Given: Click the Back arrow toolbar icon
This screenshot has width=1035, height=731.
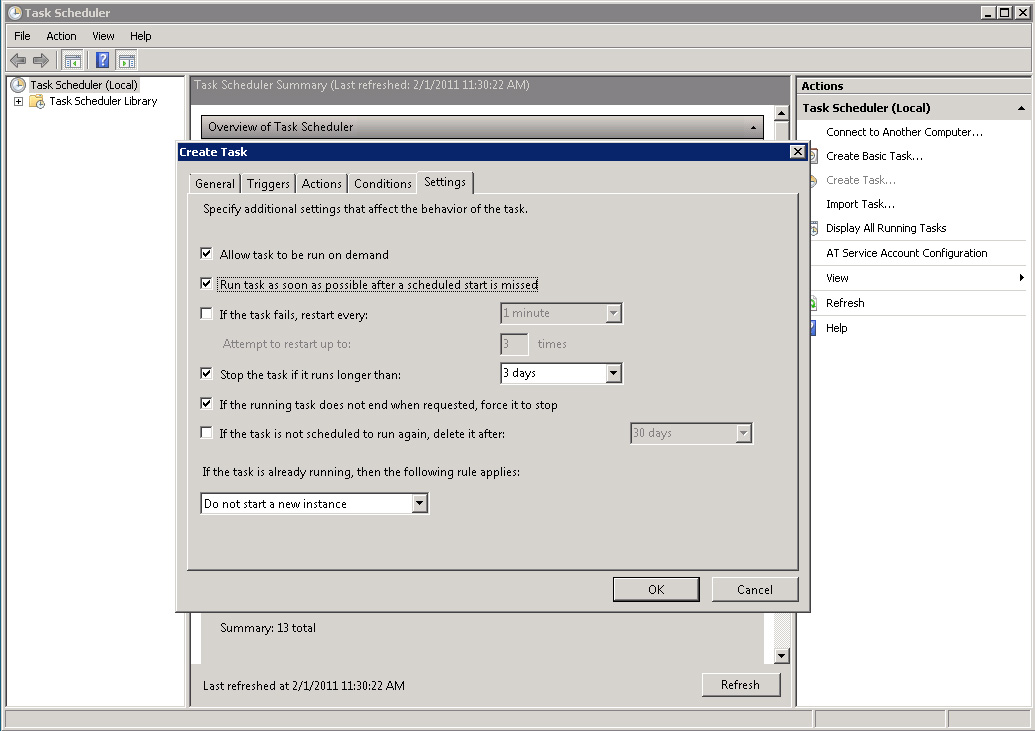Looking at the screenshot, I should (x=18, y=61).
